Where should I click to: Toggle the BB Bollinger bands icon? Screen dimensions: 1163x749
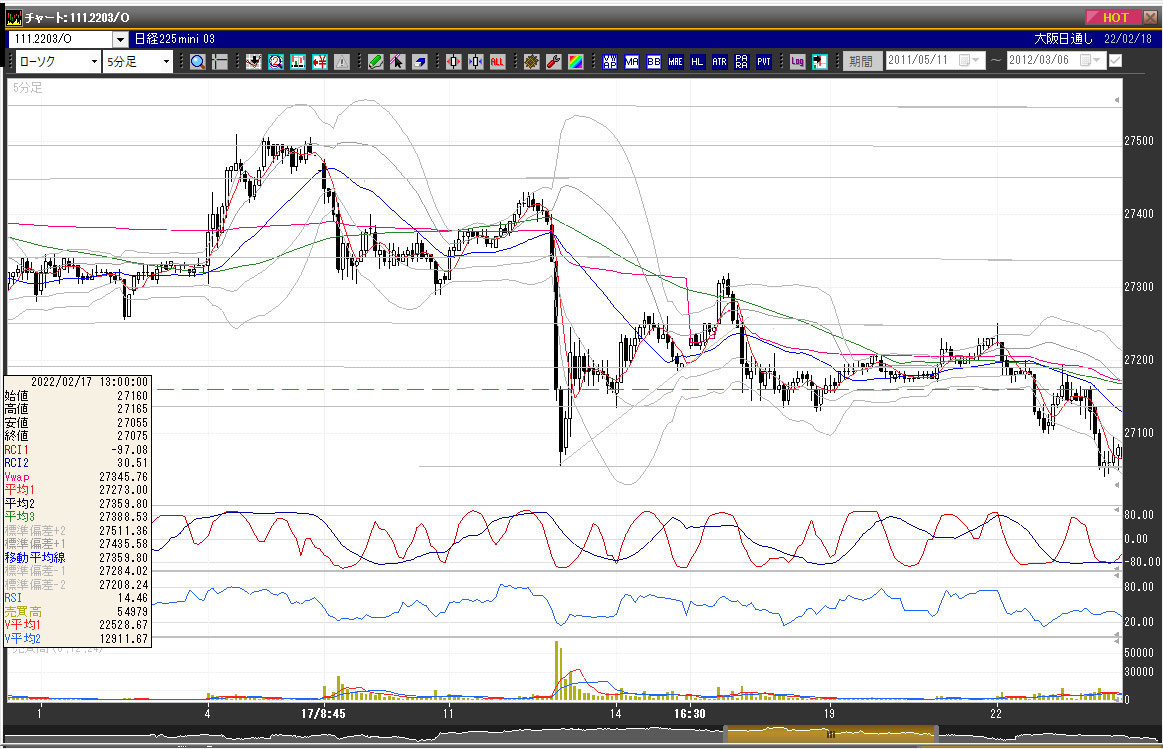653,62
